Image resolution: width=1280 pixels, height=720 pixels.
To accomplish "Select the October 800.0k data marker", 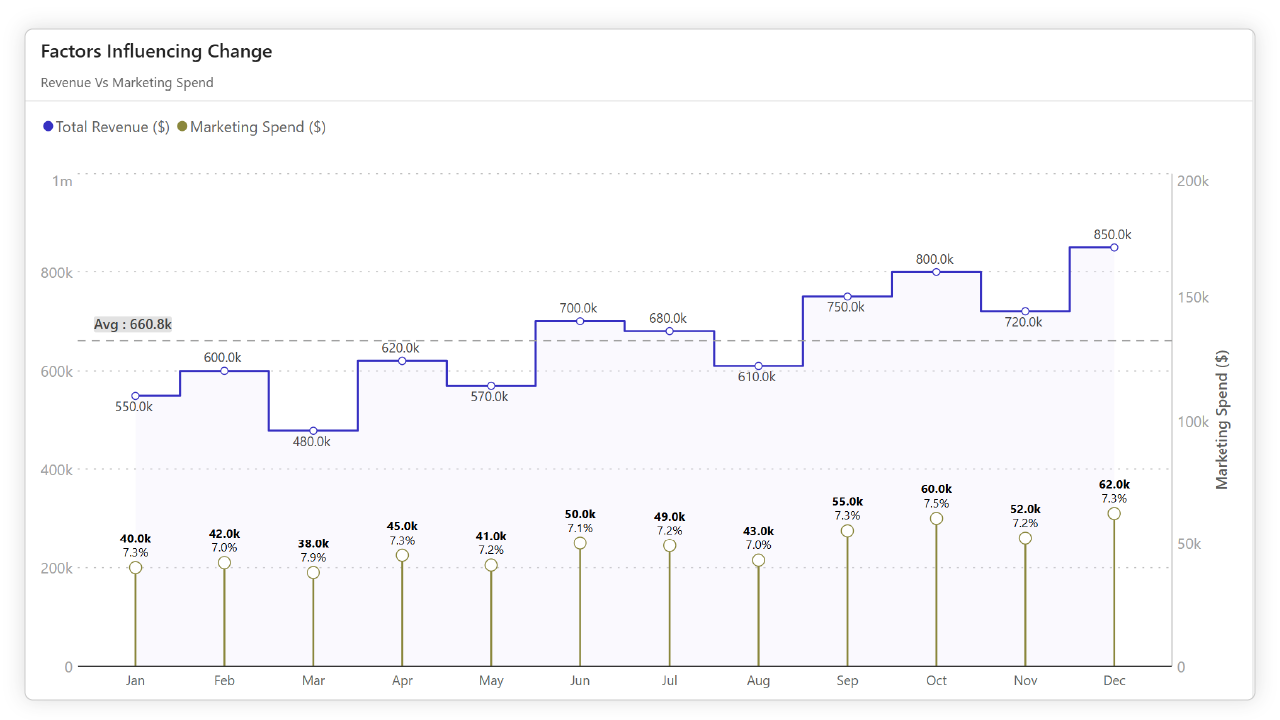I will tap(935, 271).
